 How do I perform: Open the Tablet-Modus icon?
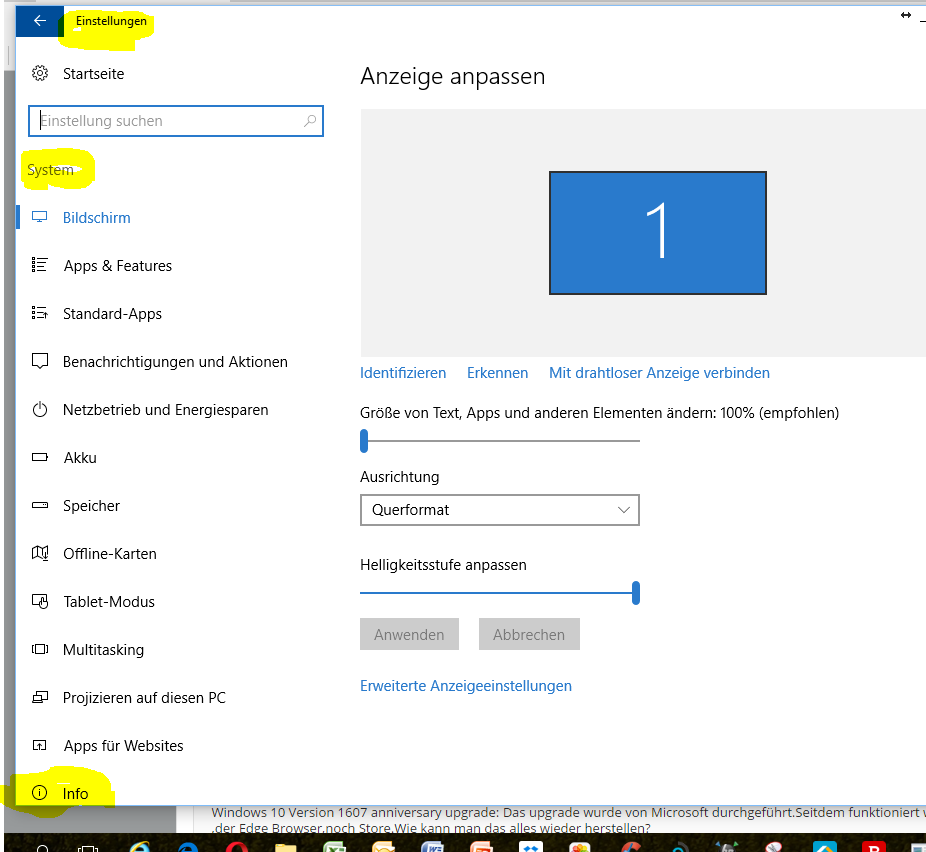40,601
